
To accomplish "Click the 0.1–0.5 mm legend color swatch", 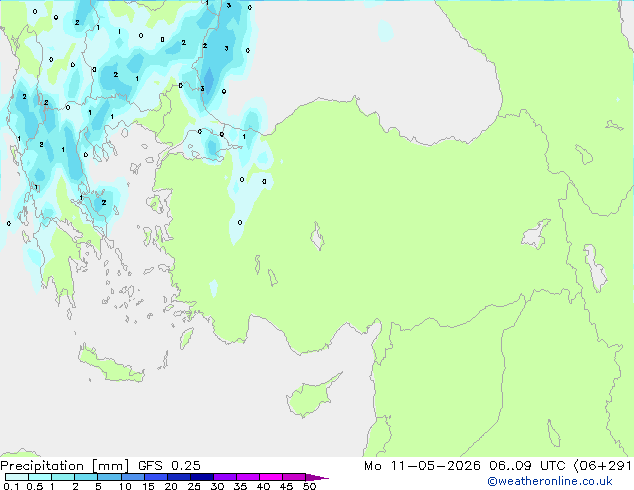I will click(x=17, y=477).
